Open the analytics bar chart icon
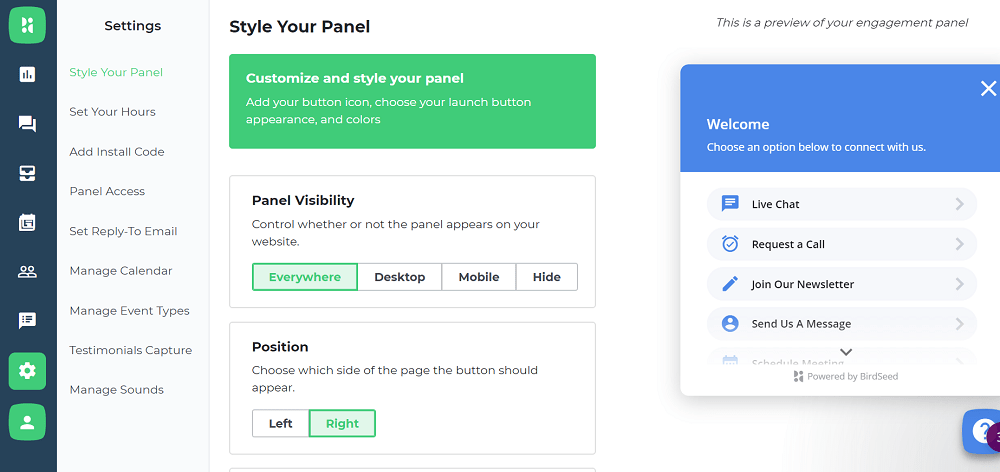 click(27, 75)
